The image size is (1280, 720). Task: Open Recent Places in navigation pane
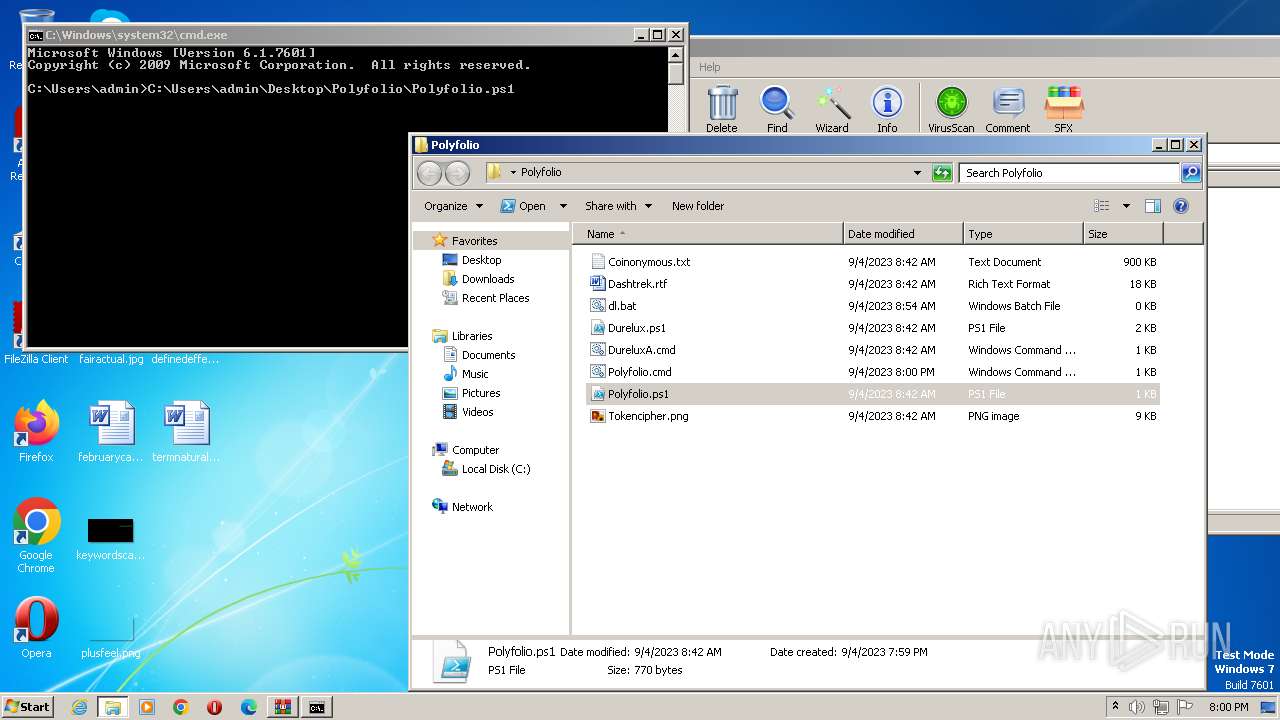point(495,298)
